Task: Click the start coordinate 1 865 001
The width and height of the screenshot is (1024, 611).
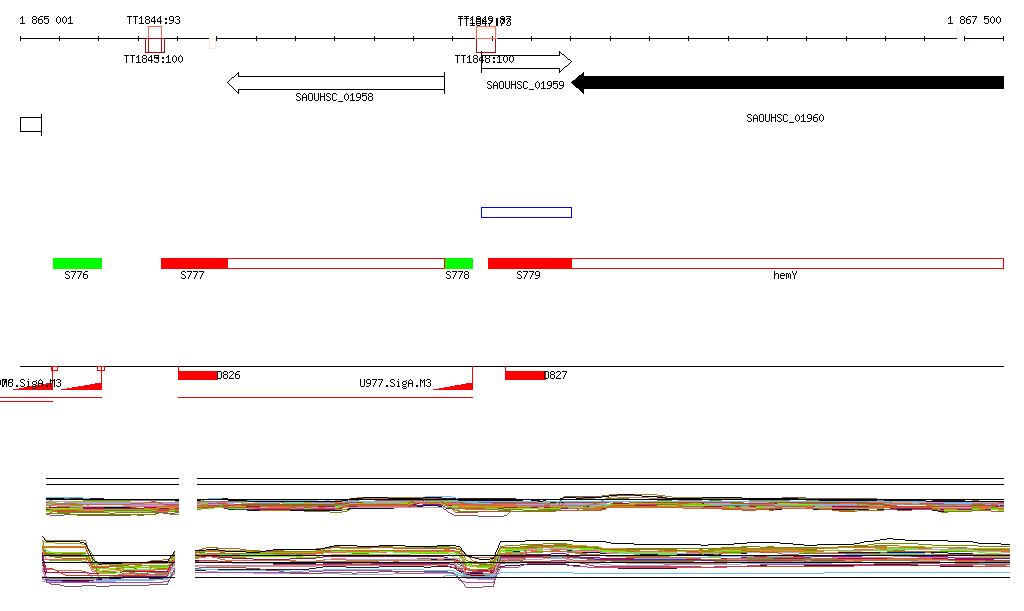Action: (x=46, y=20)
